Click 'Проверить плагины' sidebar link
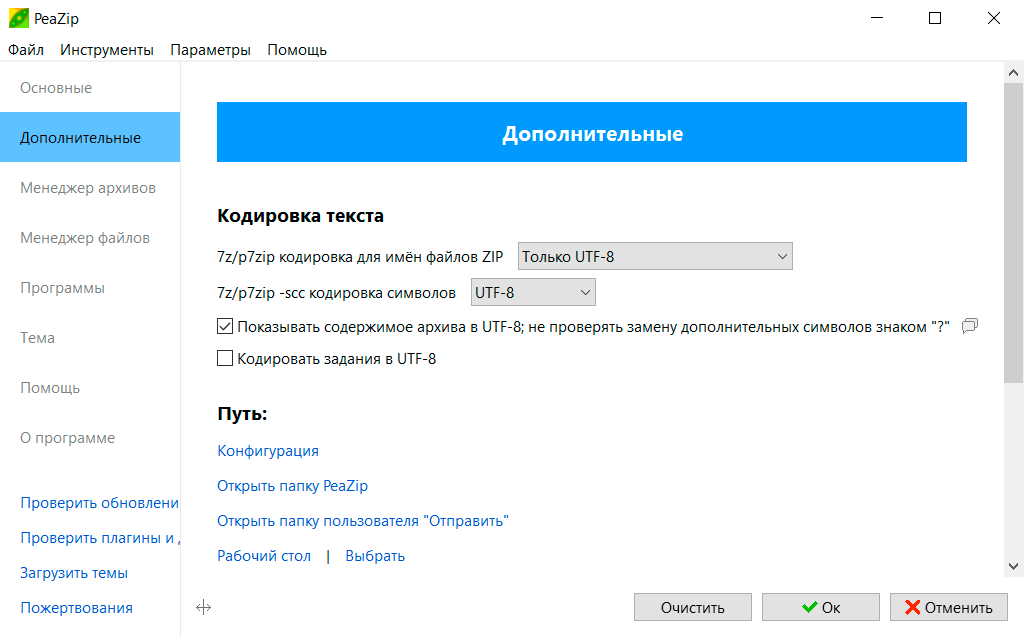Image resolution: width=1024 pixels, height=637 pixels. pos(100,538)
